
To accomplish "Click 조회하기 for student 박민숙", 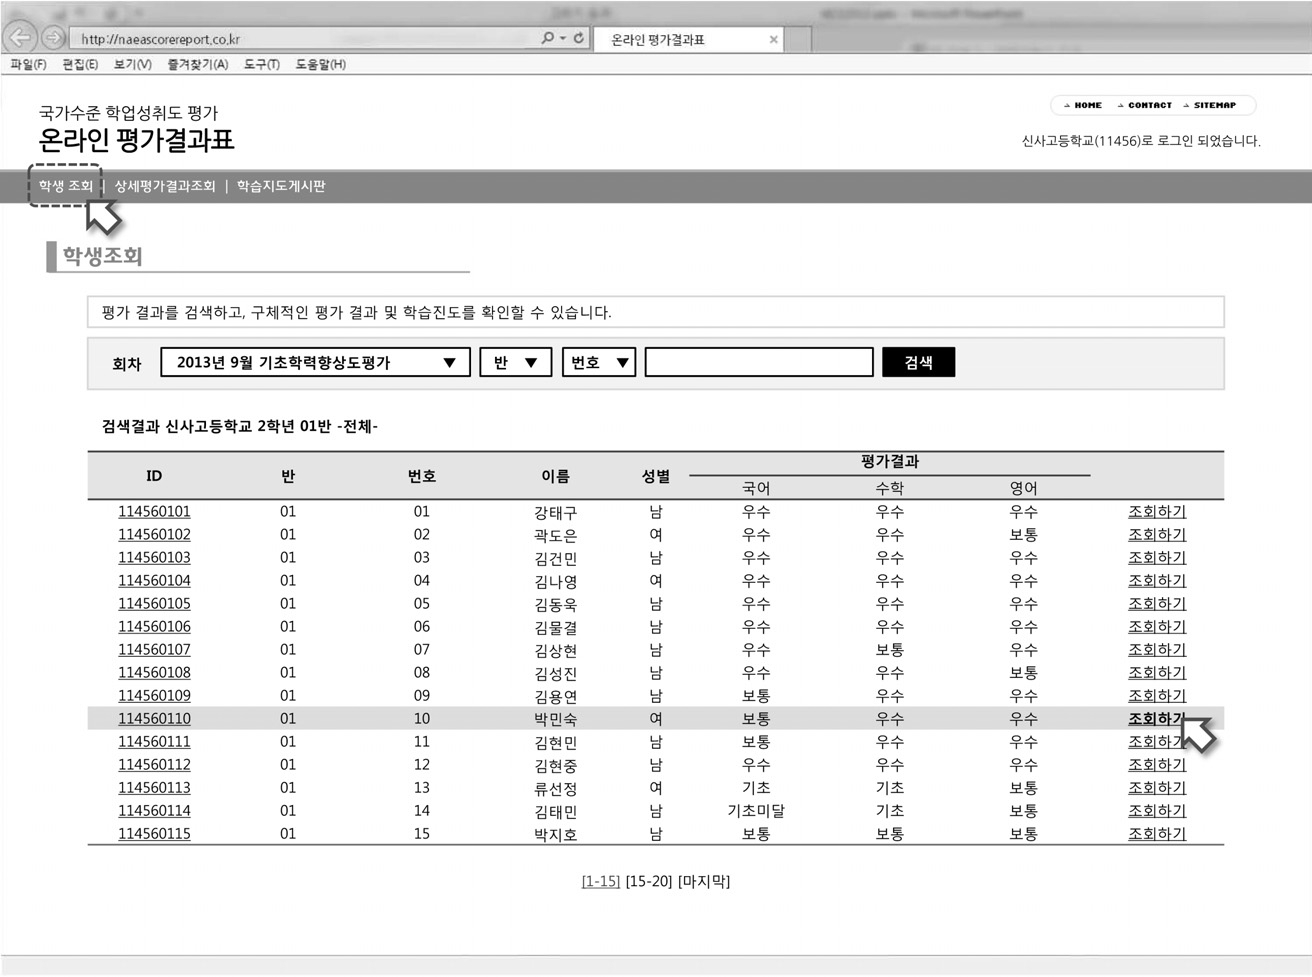I will click(1157, 719).
